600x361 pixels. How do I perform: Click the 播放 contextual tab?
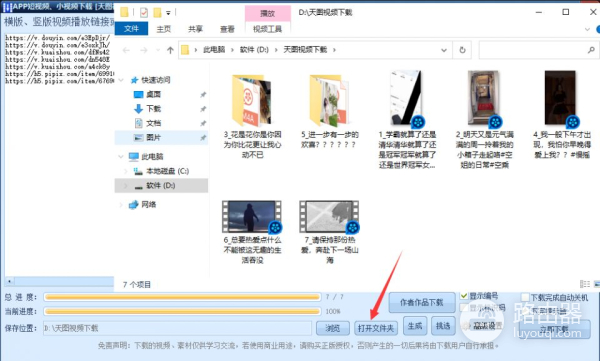267,13
